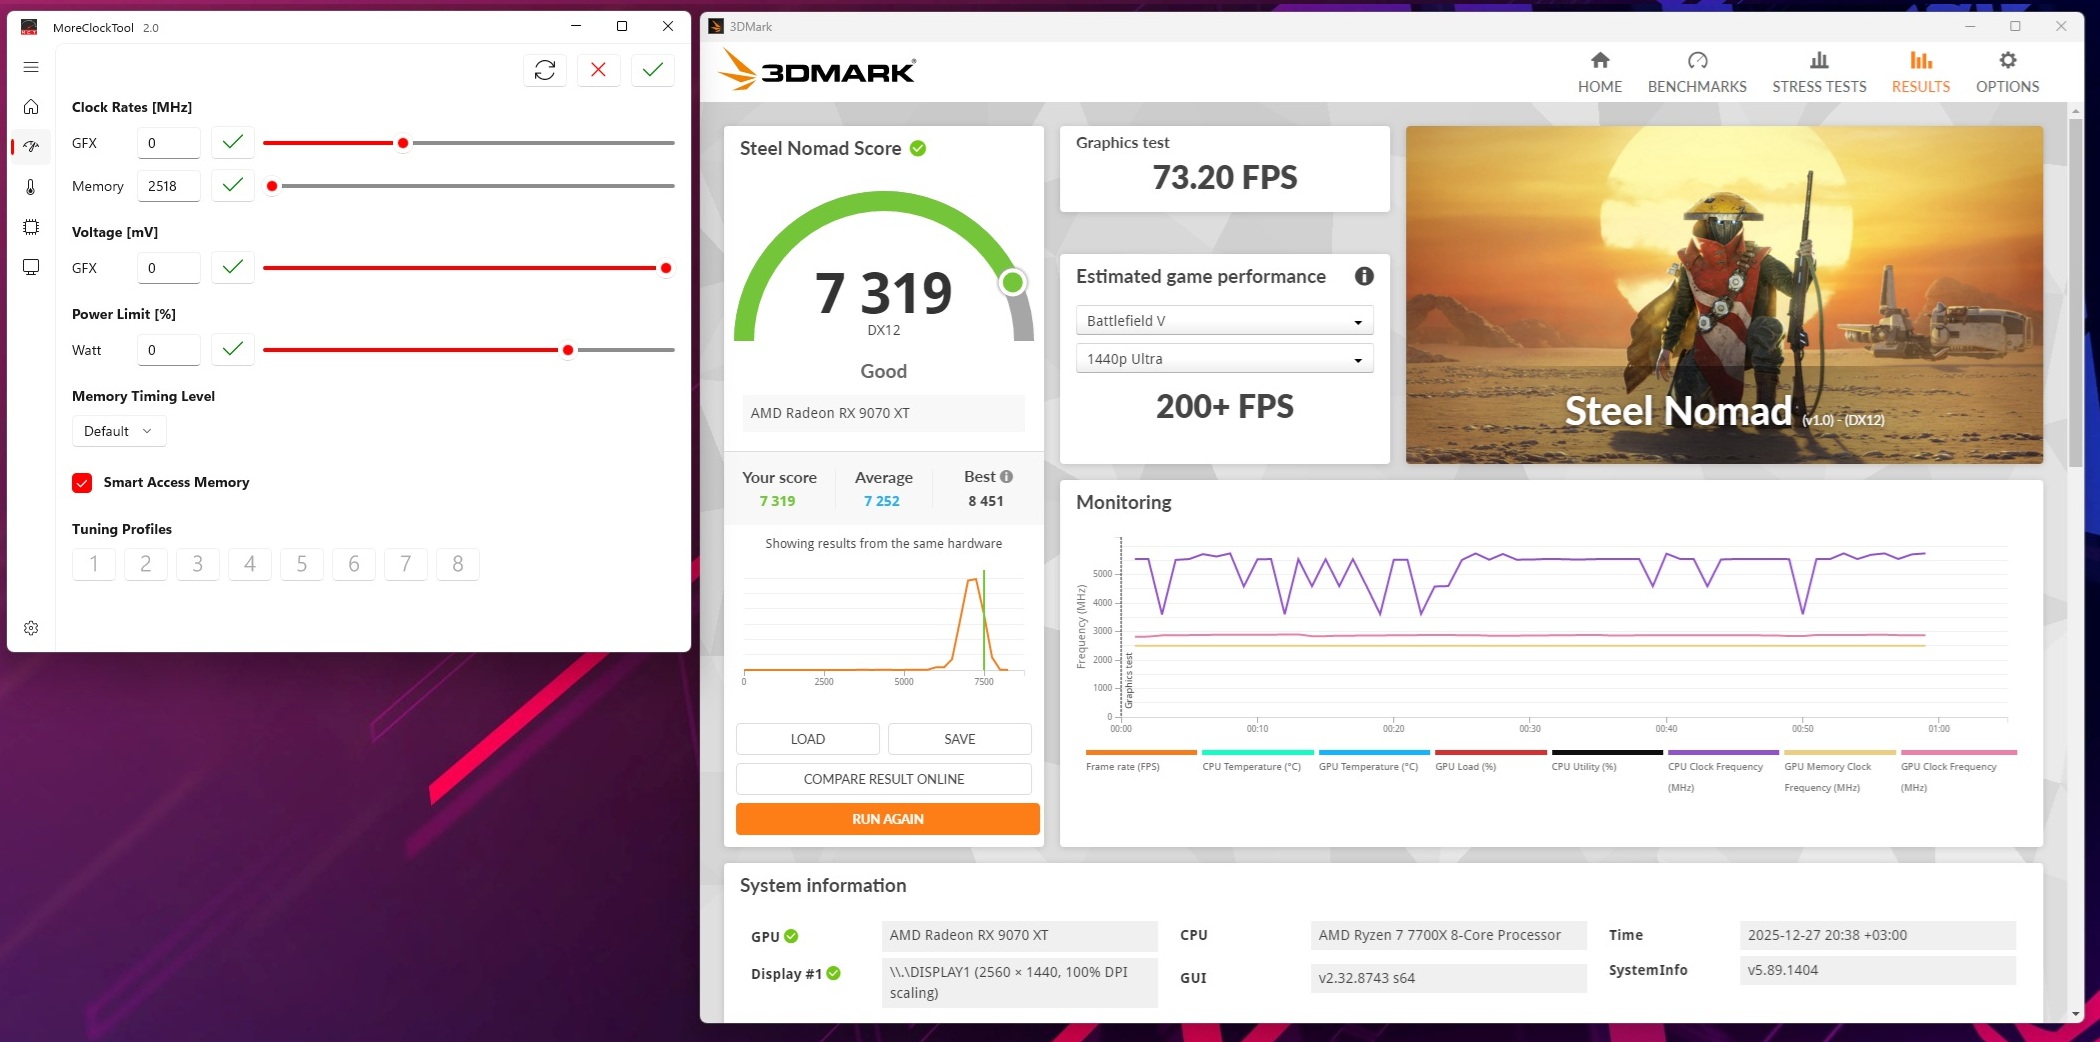Select the tuning gauge icon in MoreClockTool sidebar
Image resolution: width=2100 pixels, height=1042 pixels.
coord(31,146)
